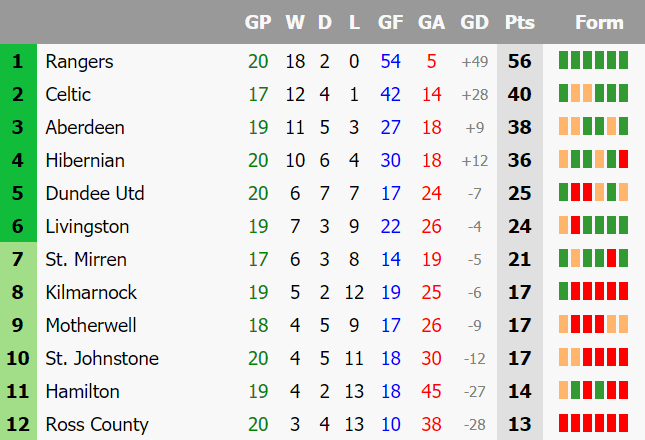Click Kilmarnock's only green form bar
645x440 pixels.
(x=564, y=291)
